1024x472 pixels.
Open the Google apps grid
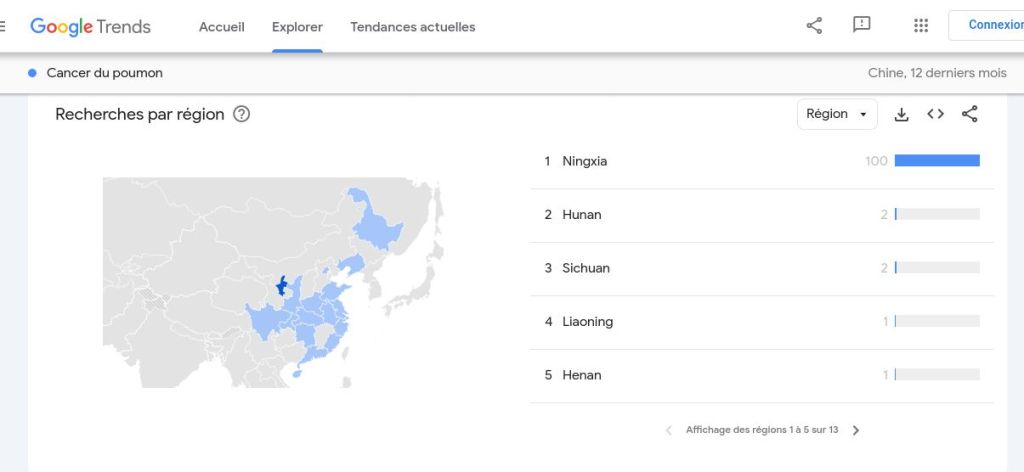pos(921,26)
